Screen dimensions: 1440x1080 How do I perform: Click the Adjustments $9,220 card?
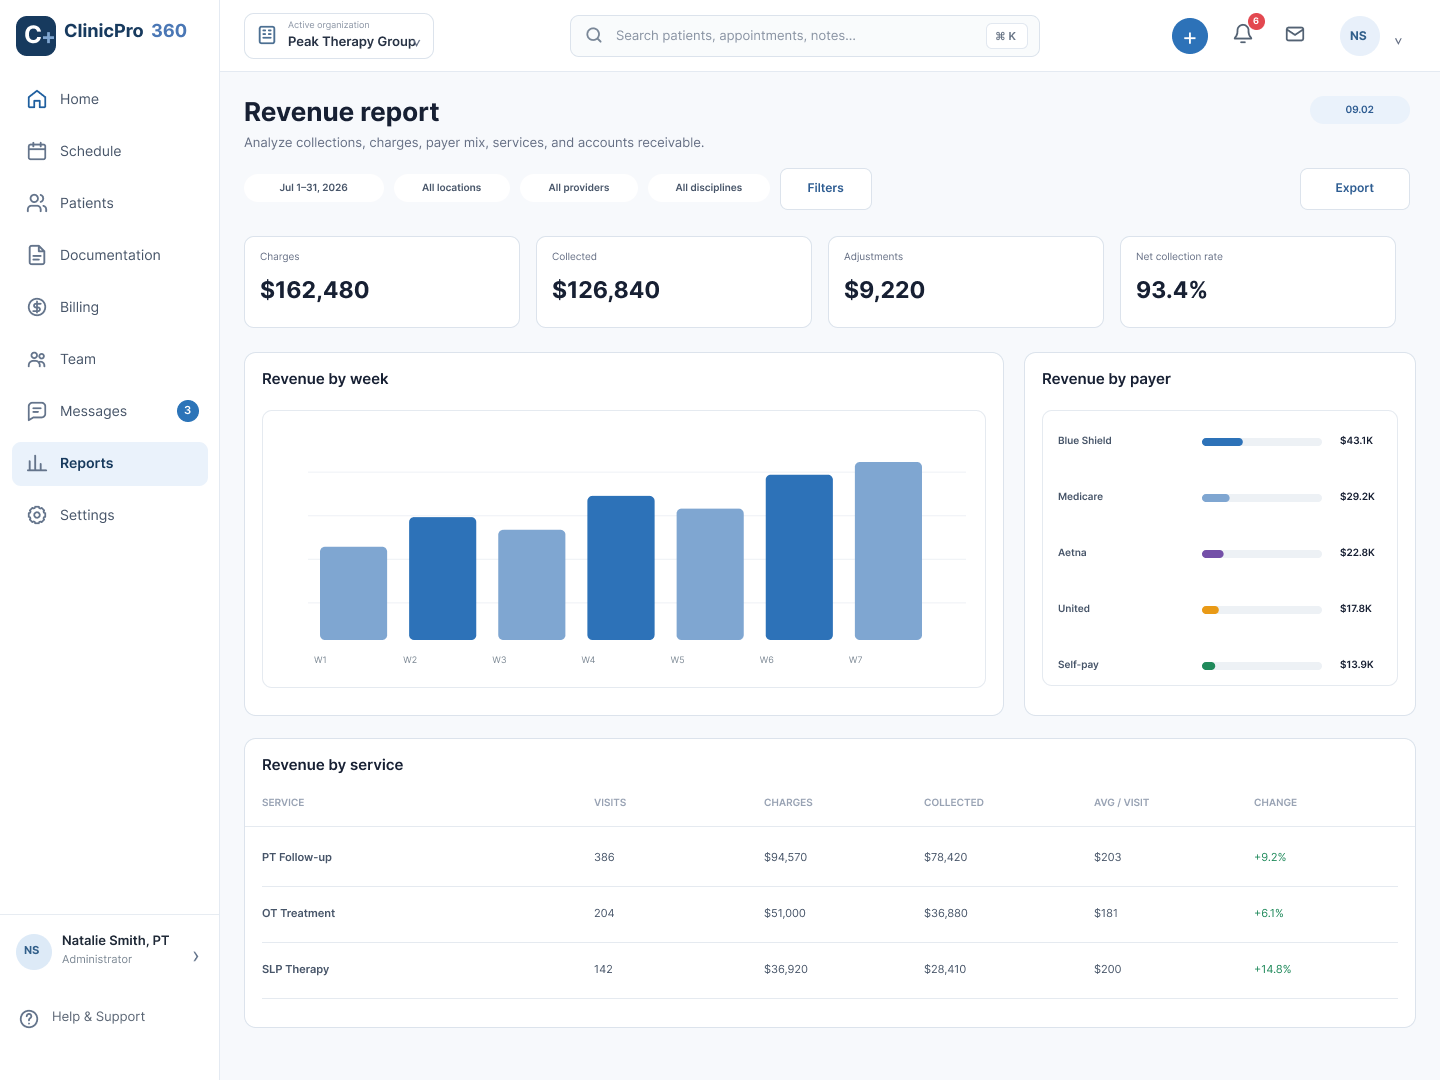pos(966,282)
